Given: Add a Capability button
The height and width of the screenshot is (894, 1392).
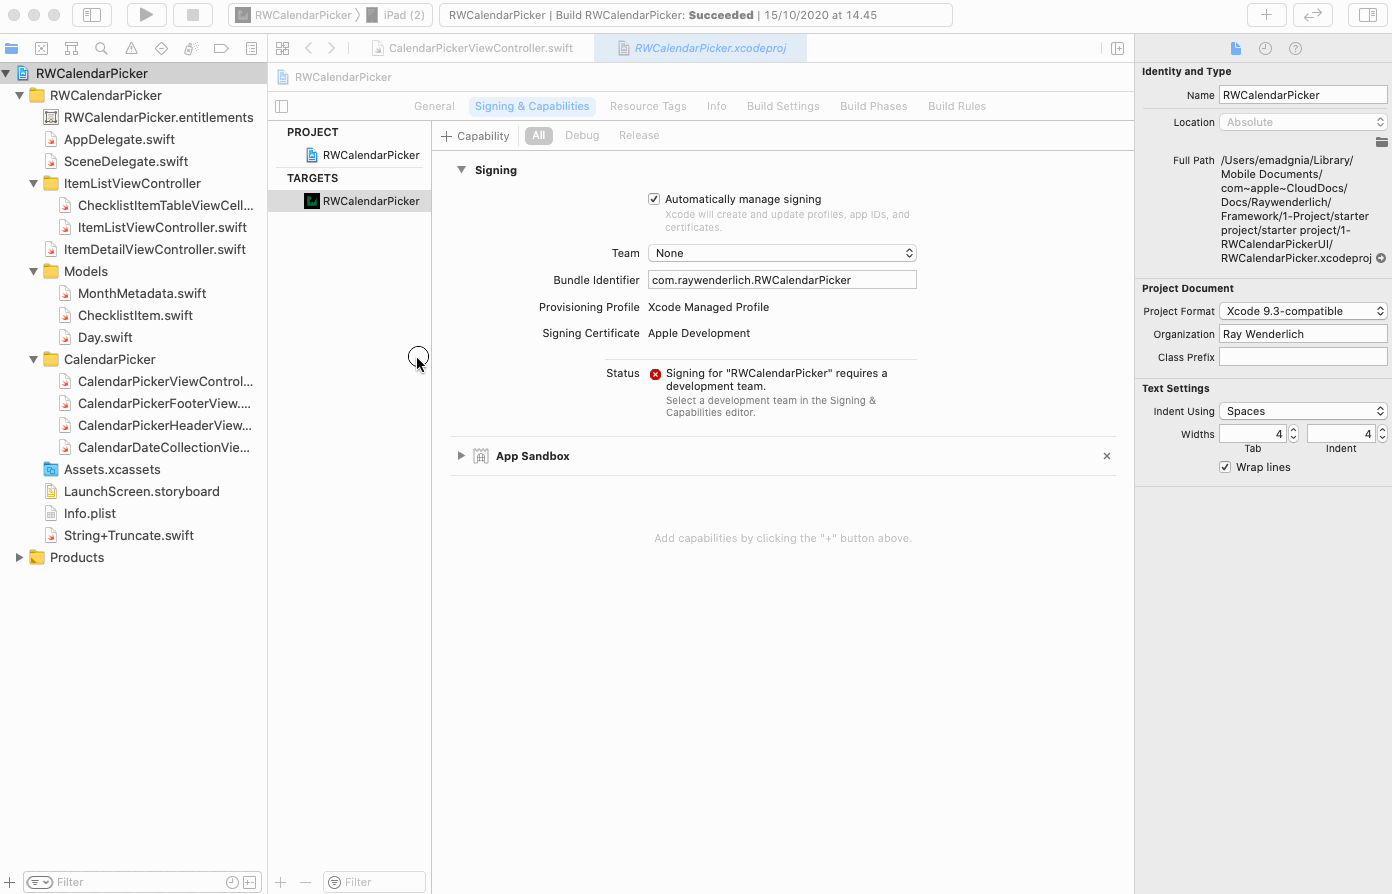Looking at the screenshot, I should click(475, 136).
